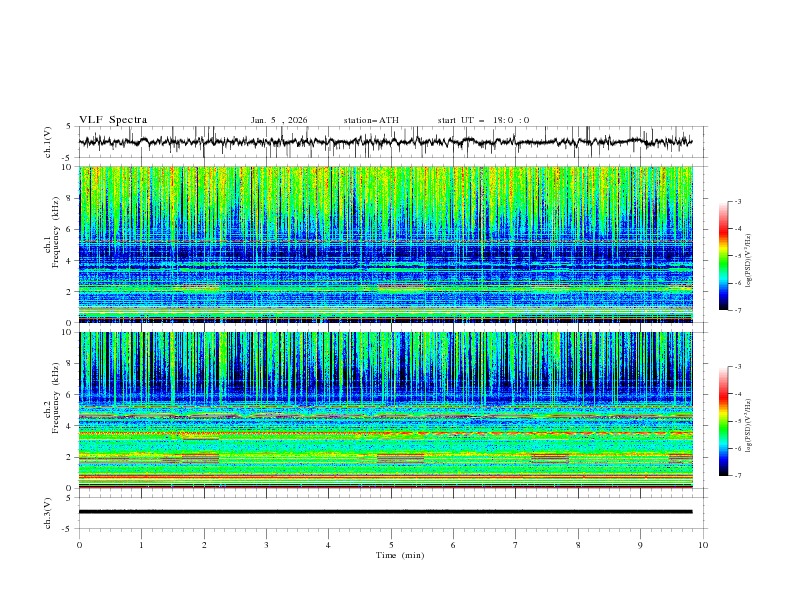The height and width of the screenshot is (612, 792).
Task: Click time axis tick label "5"
Action: coord(391,545)
